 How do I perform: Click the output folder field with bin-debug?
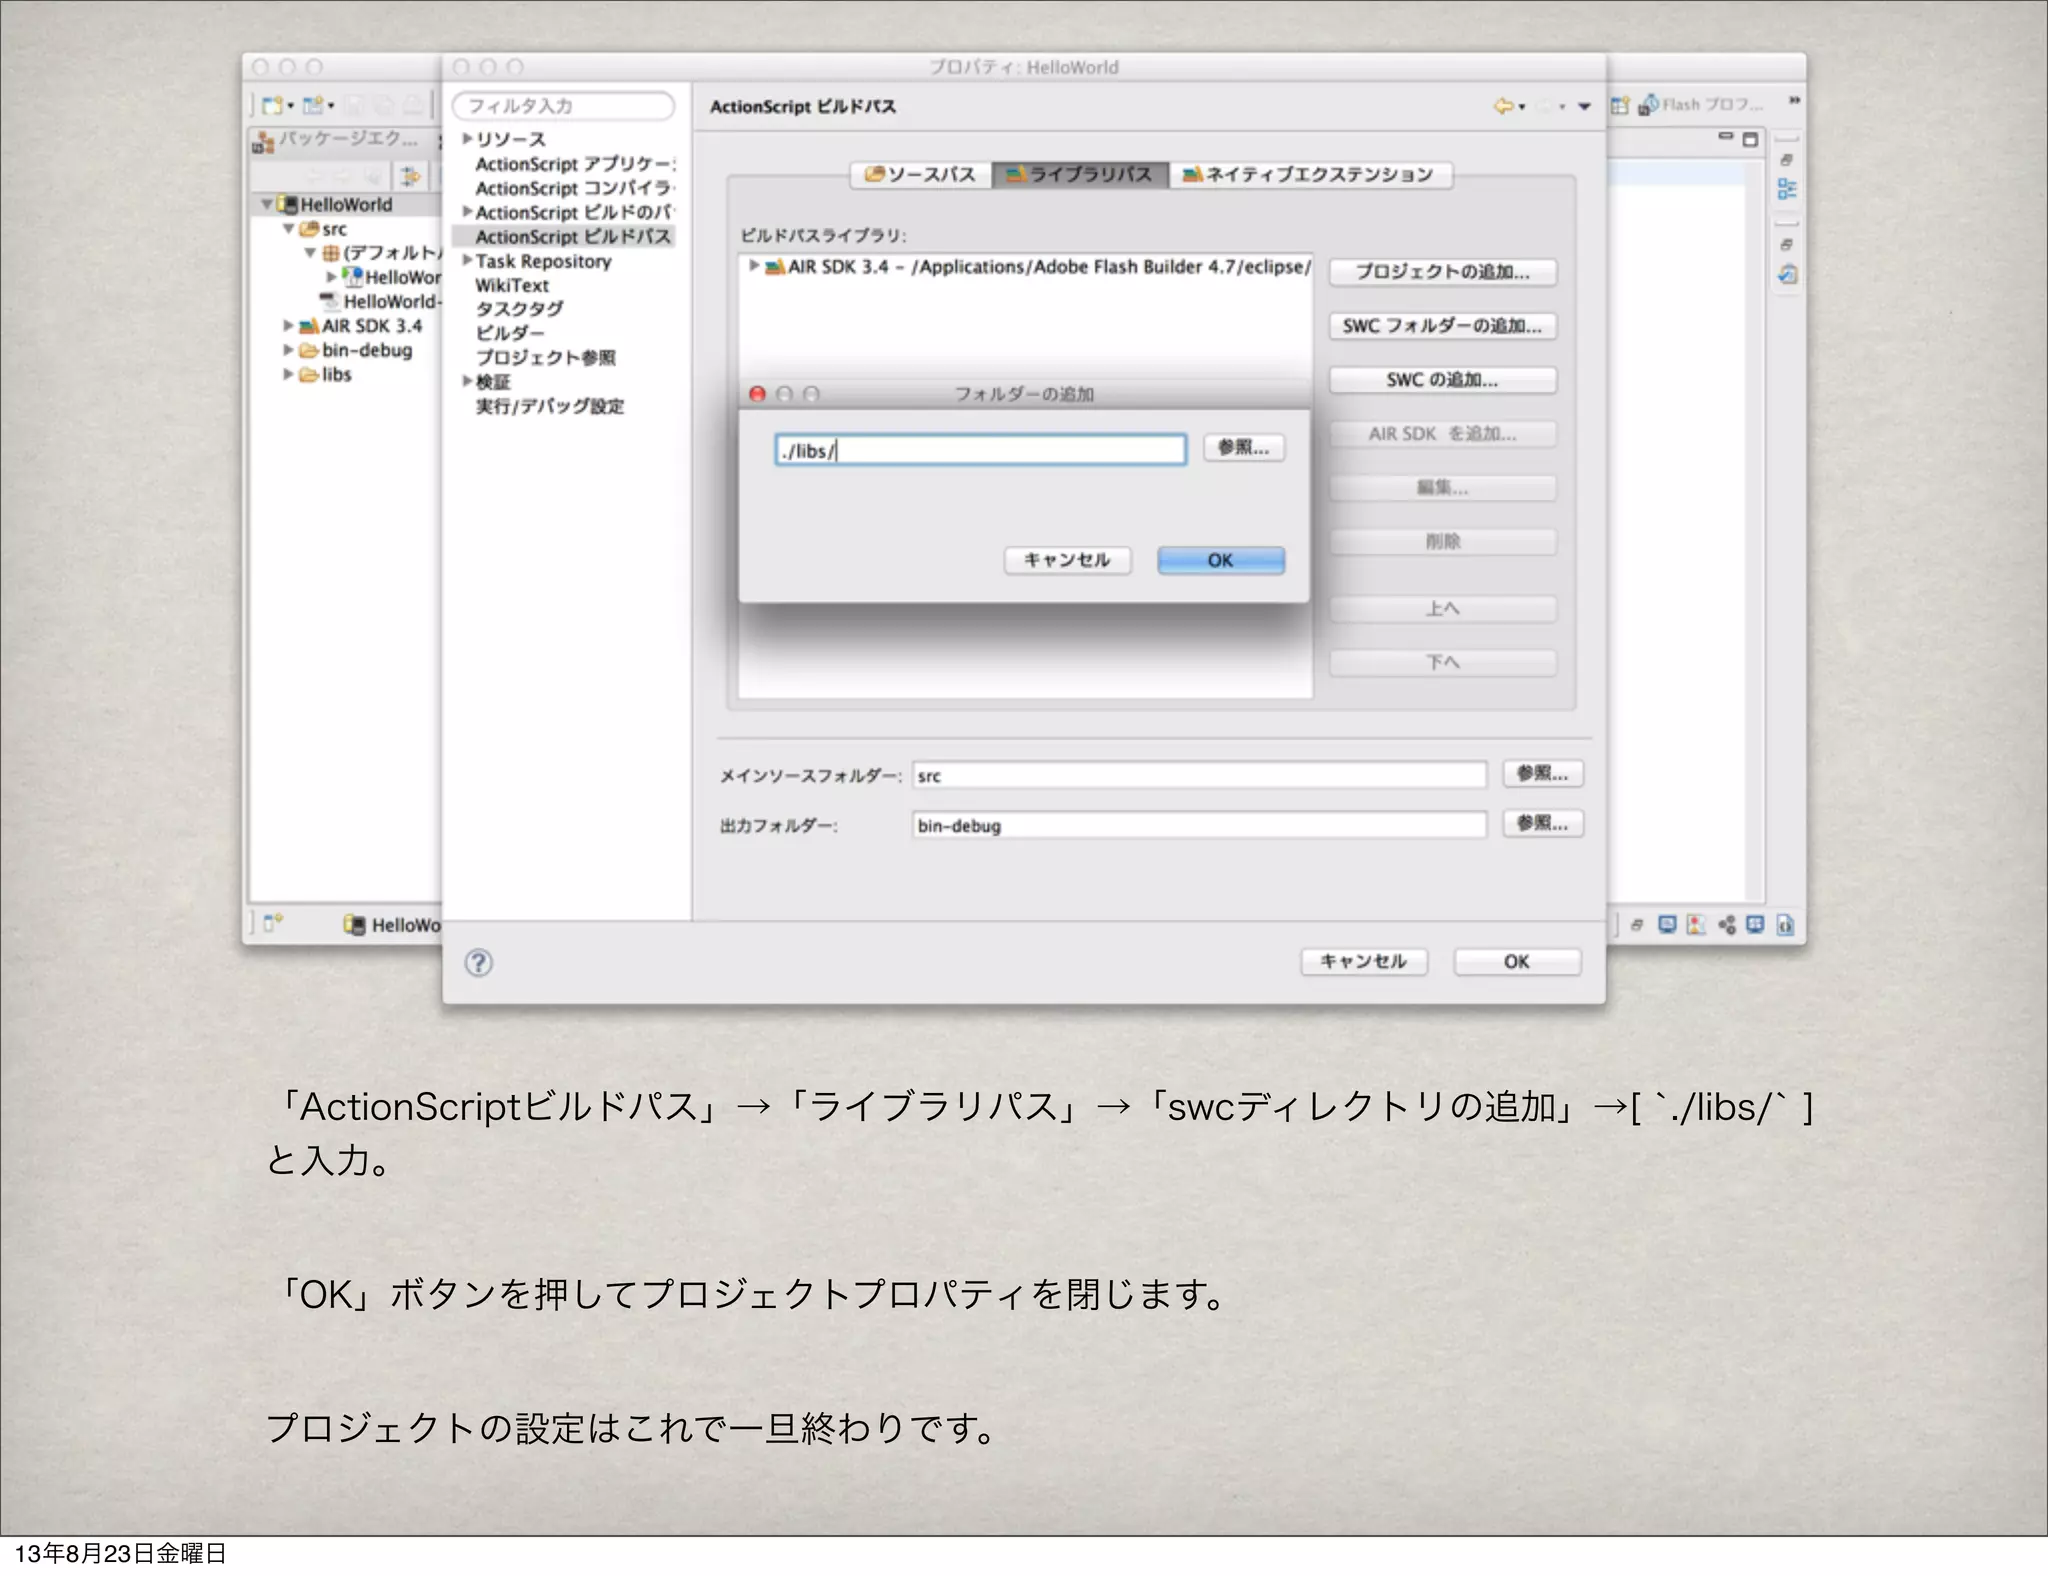coord(1199,825)
